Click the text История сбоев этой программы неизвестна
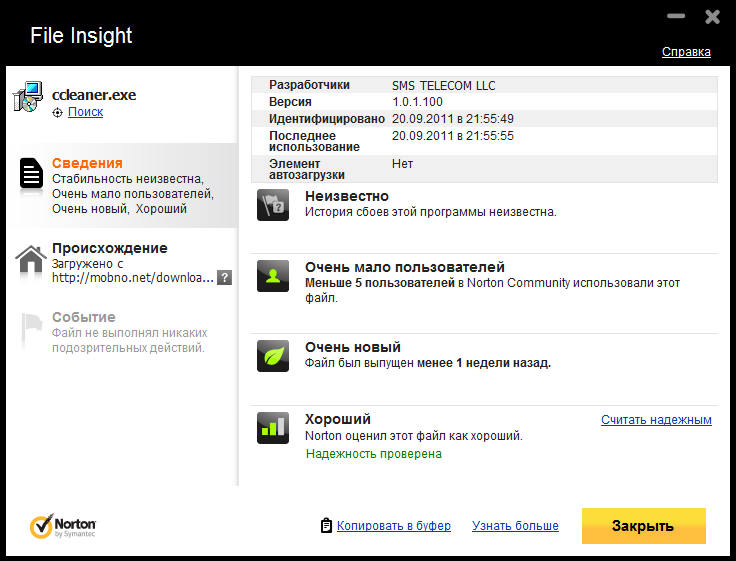Screen dimensions: 736x561 [x=430, y=212]
